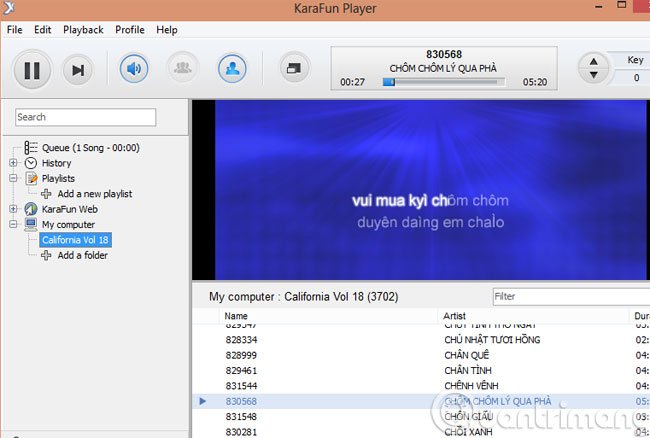Screen dimensions: 650x438
Task: Raise key with the up arrow
Action: 594,61
